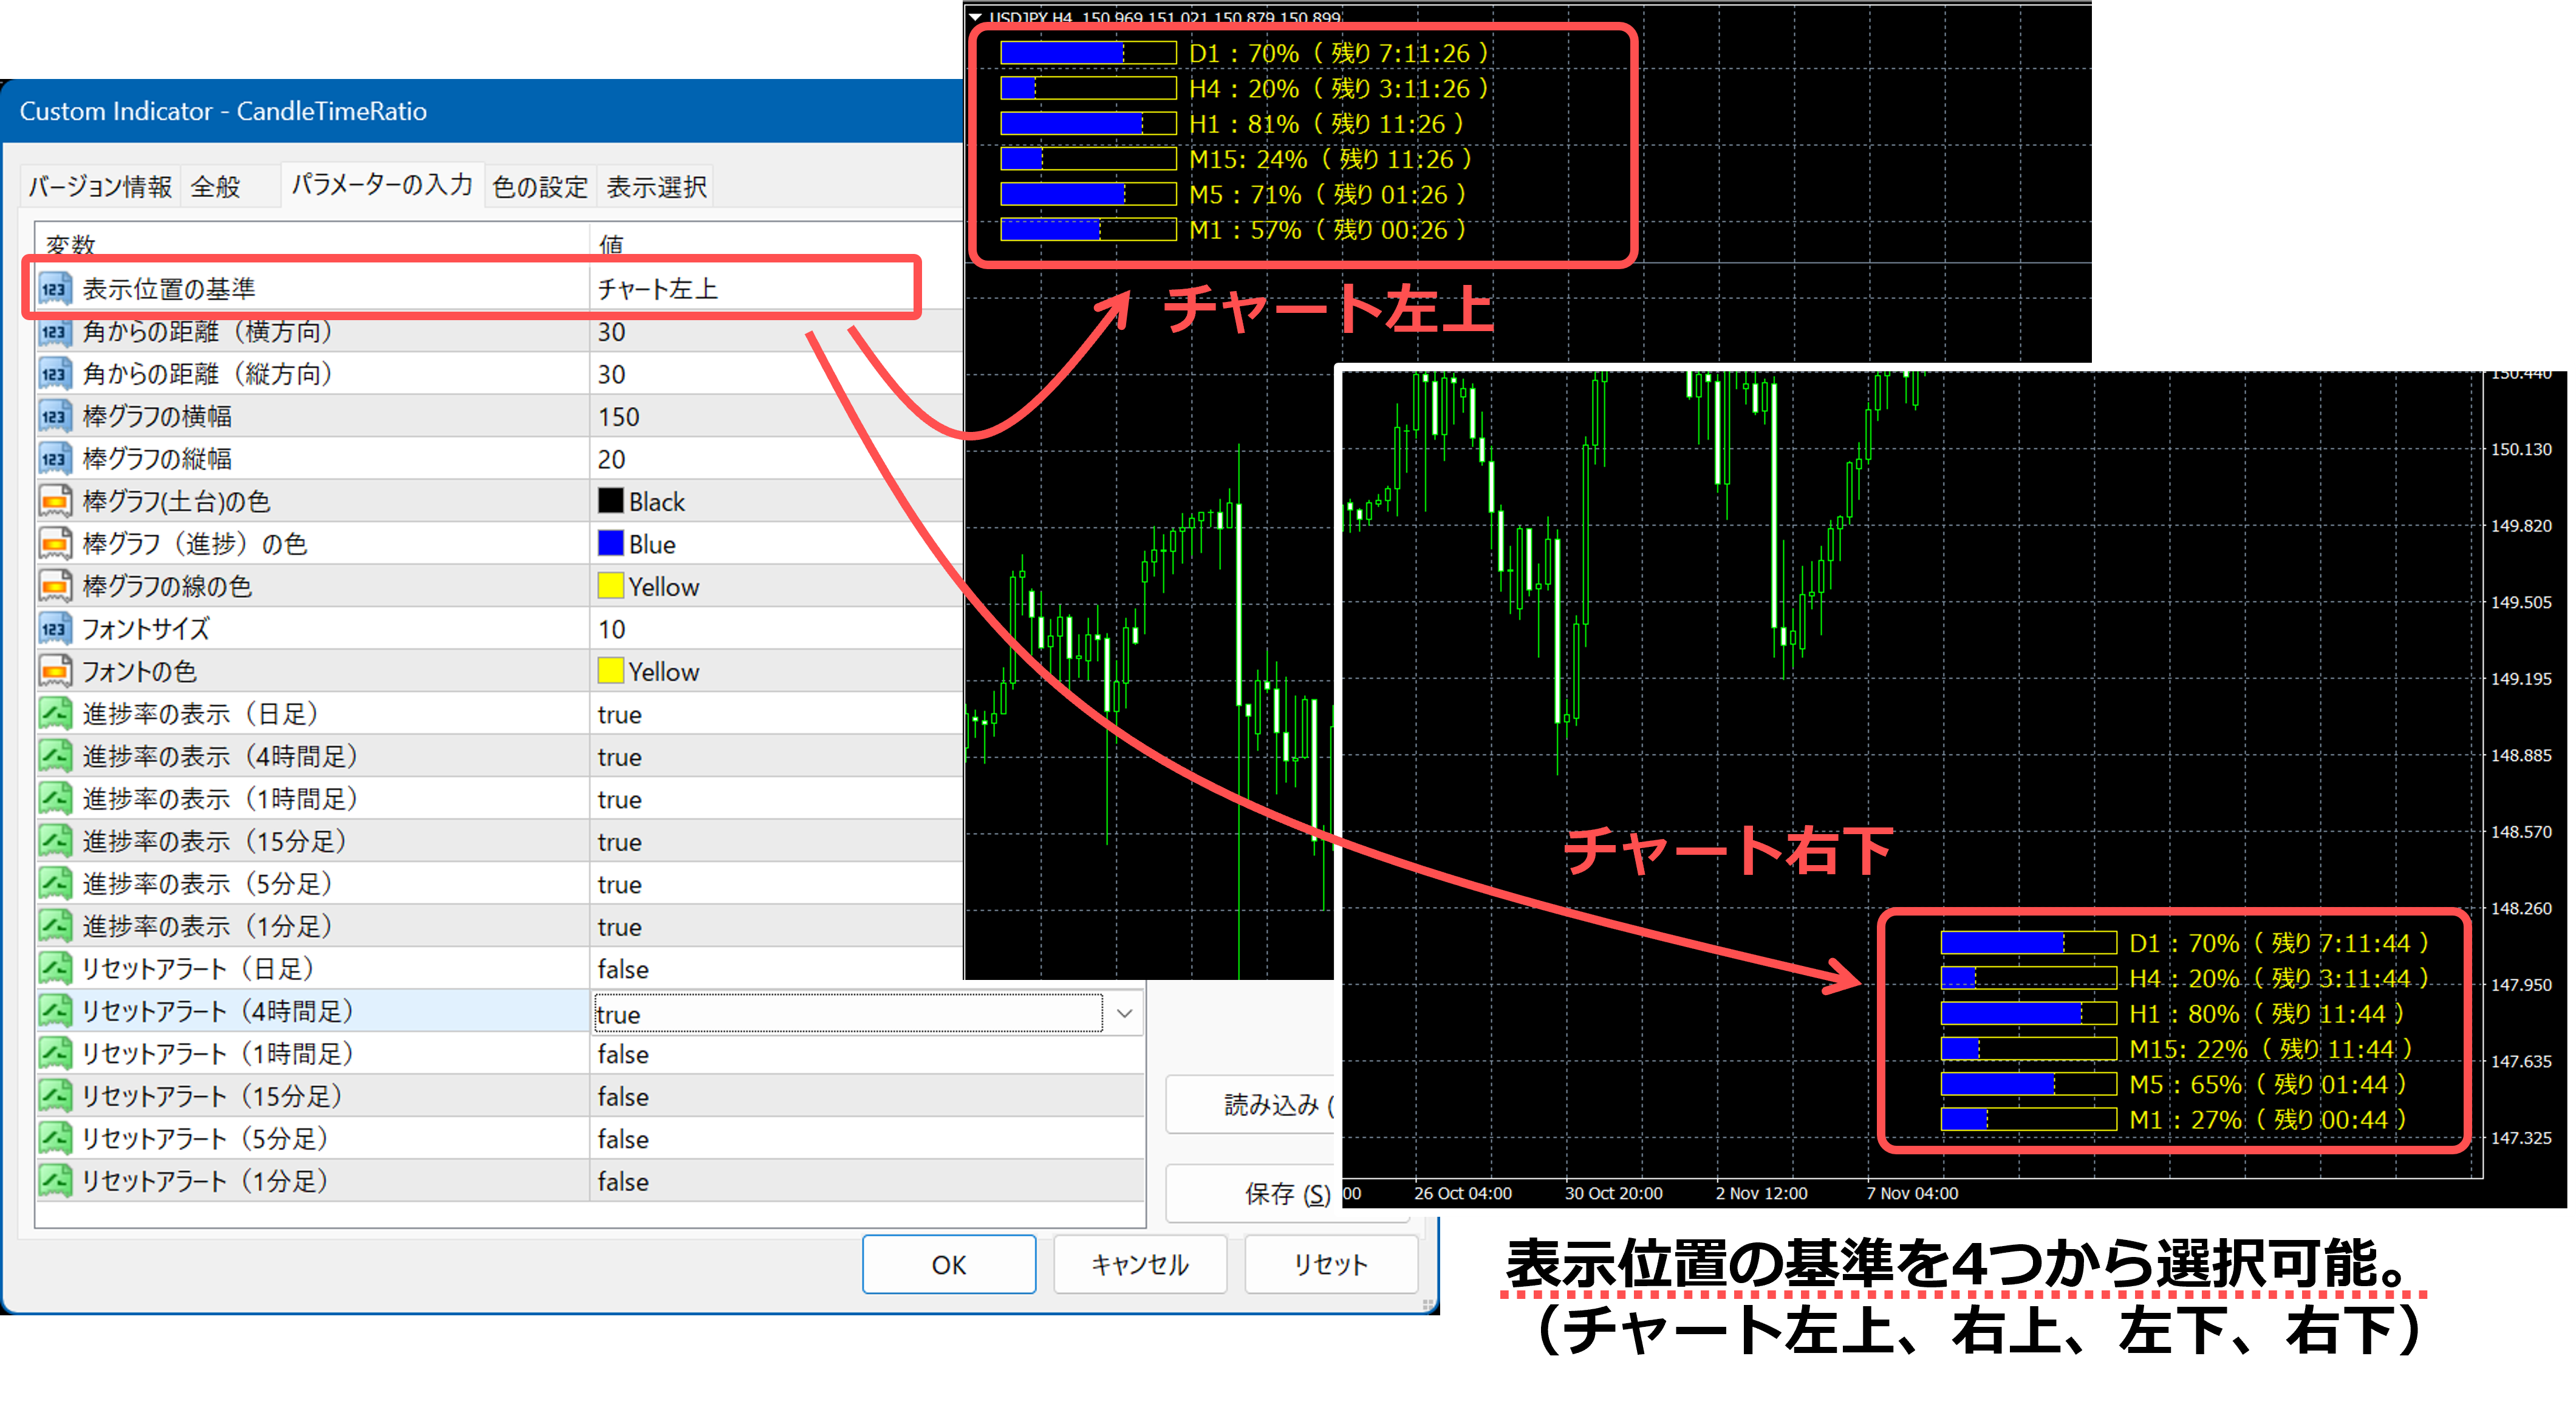
Task: Toggle the true value of 進捗率の表示（4時間足）
Action: click(619, 757)
